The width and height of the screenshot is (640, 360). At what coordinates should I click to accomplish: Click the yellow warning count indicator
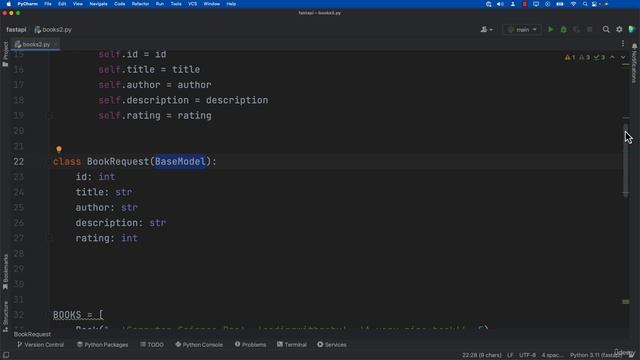pos(569,58)
